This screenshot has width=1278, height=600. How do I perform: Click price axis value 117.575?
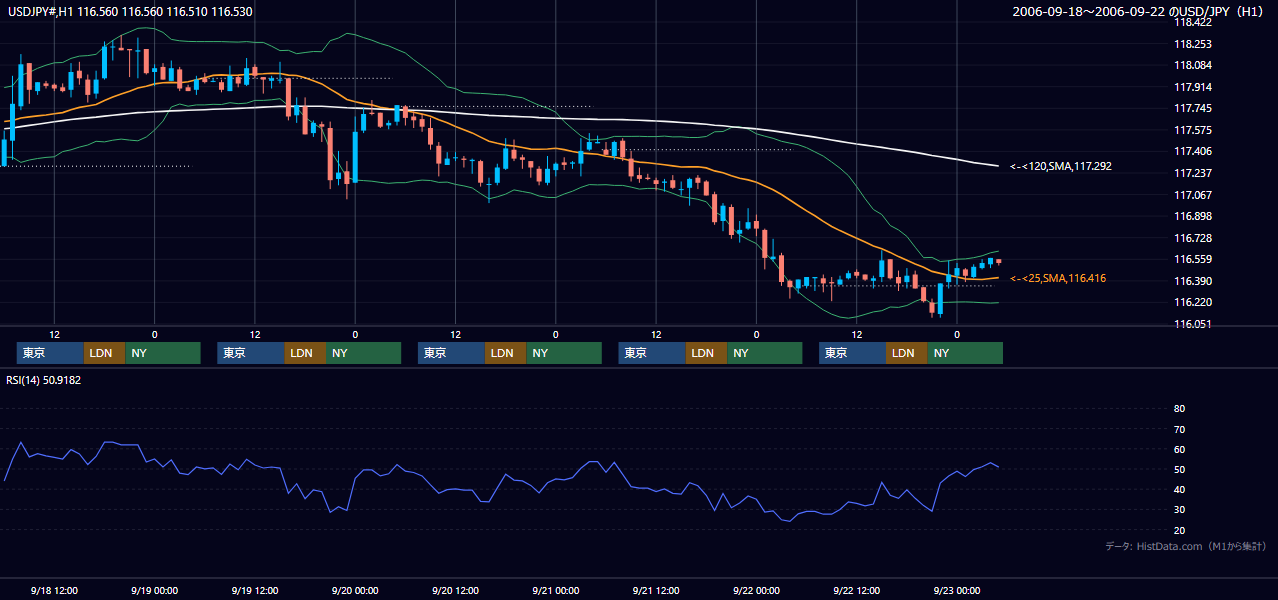pos(1192,130)
